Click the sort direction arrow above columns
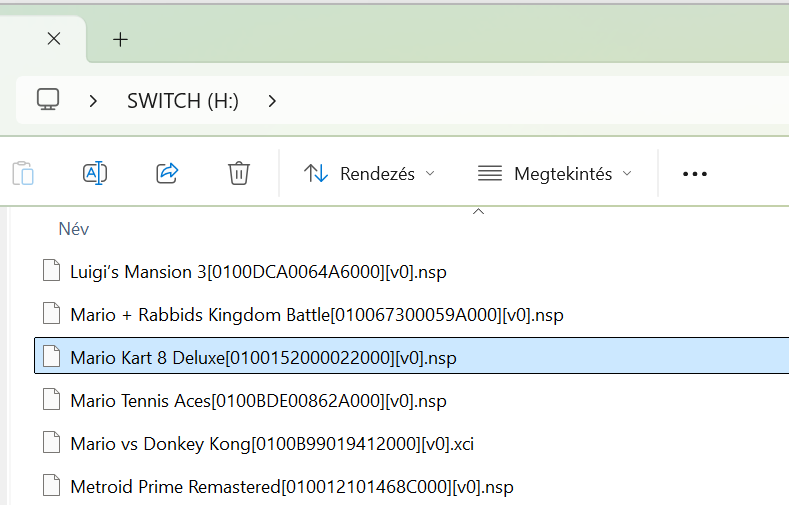Viewport: 789px width, 505px height. [479, 212]
